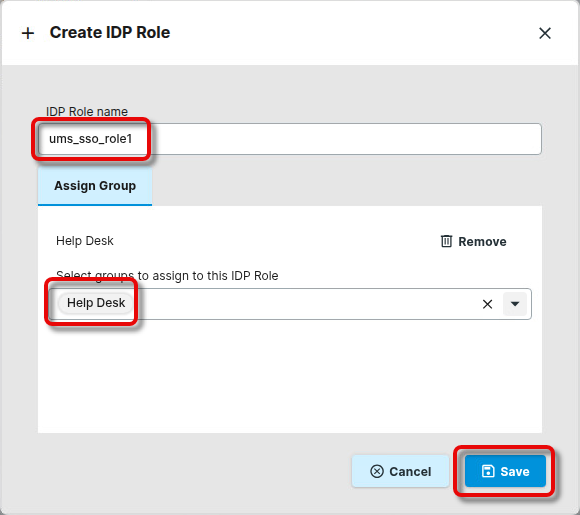Save the new IDP role
580x515 pixels.
coord(505,471)
